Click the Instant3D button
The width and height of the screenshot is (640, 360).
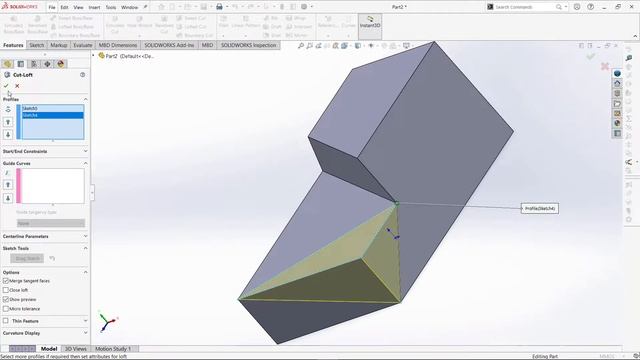[x=370, y=25]
